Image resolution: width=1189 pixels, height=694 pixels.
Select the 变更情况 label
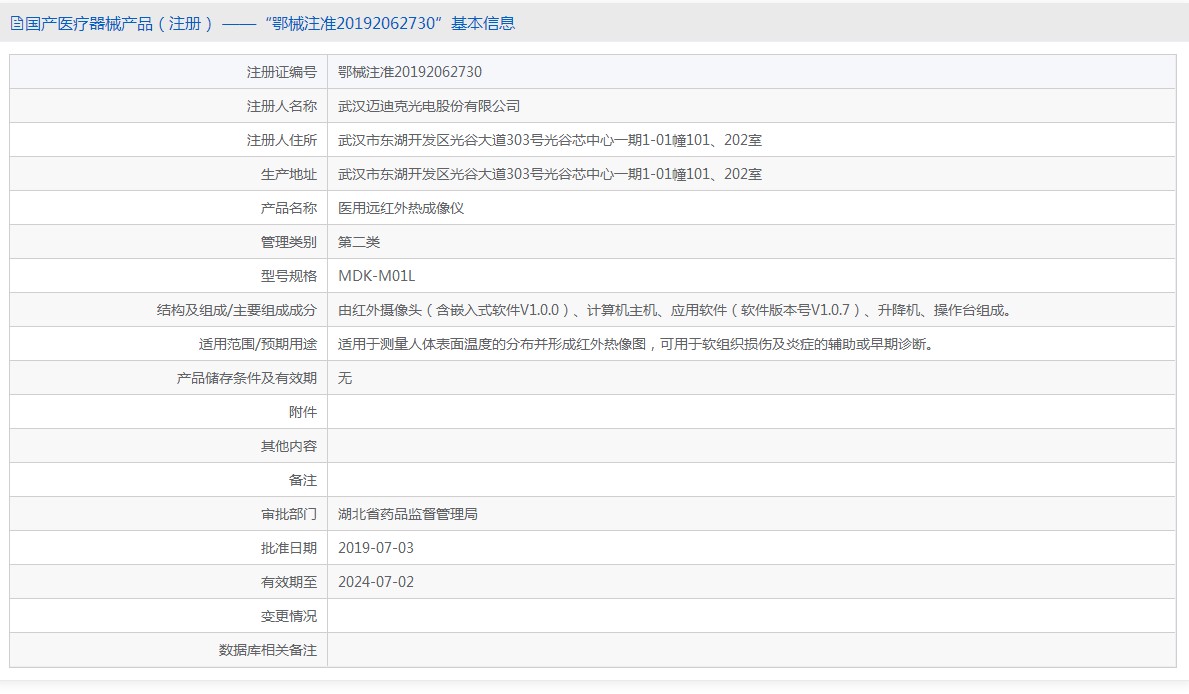click(289, 616)
